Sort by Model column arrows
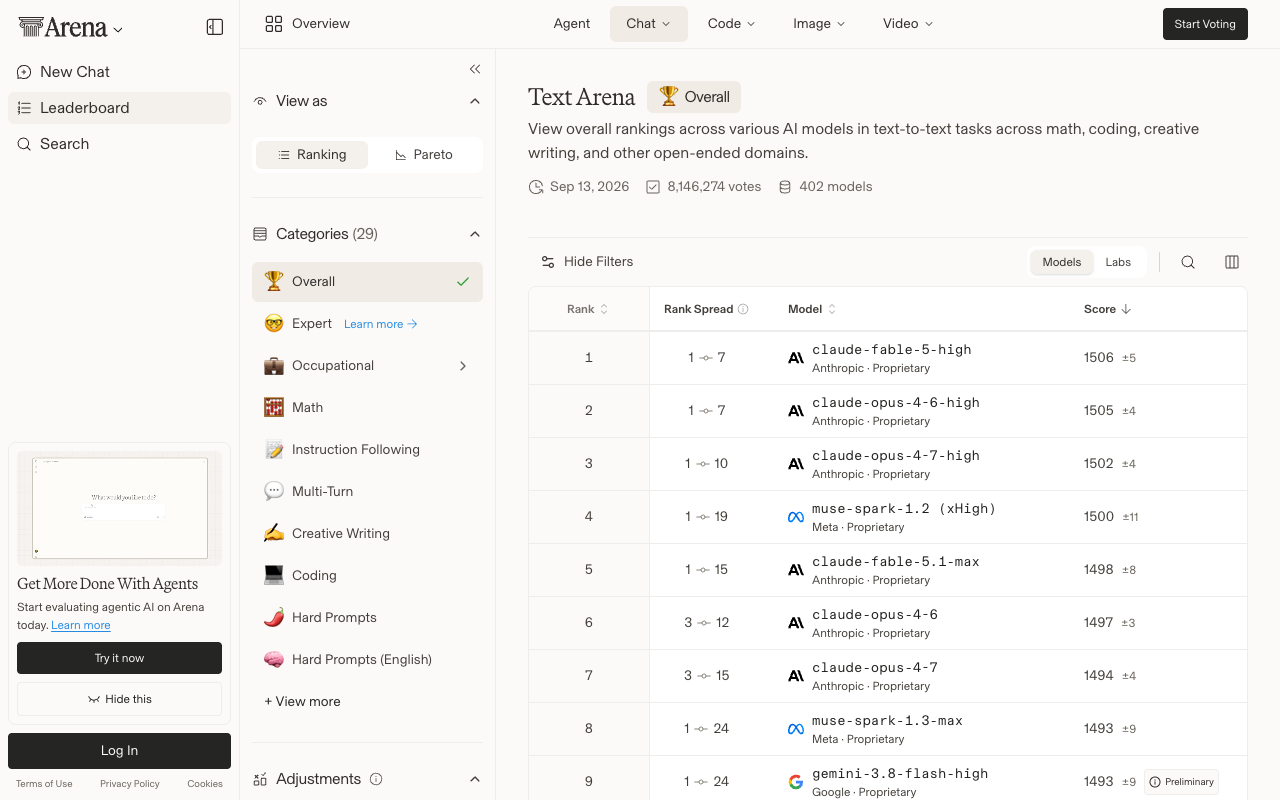The image size is (1280, 800). click(x=832, y=309)
